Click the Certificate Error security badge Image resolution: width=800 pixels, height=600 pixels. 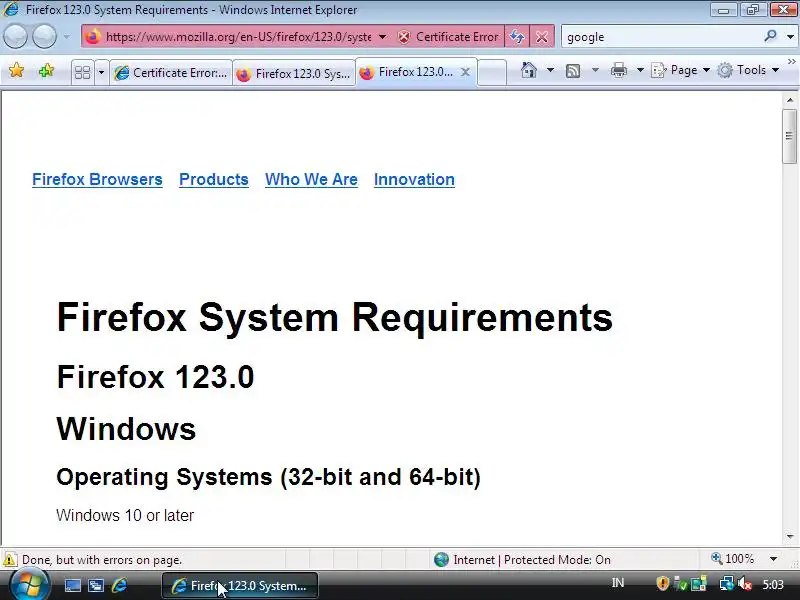[x=448, y=37]
